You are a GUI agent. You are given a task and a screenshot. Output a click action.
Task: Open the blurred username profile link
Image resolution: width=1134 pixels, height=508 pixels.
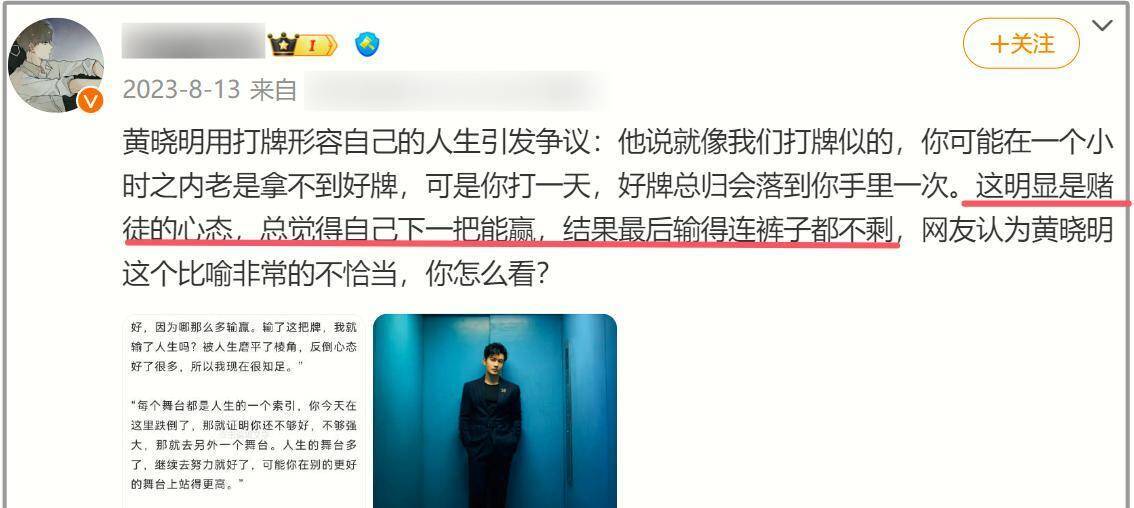[193, 41]
